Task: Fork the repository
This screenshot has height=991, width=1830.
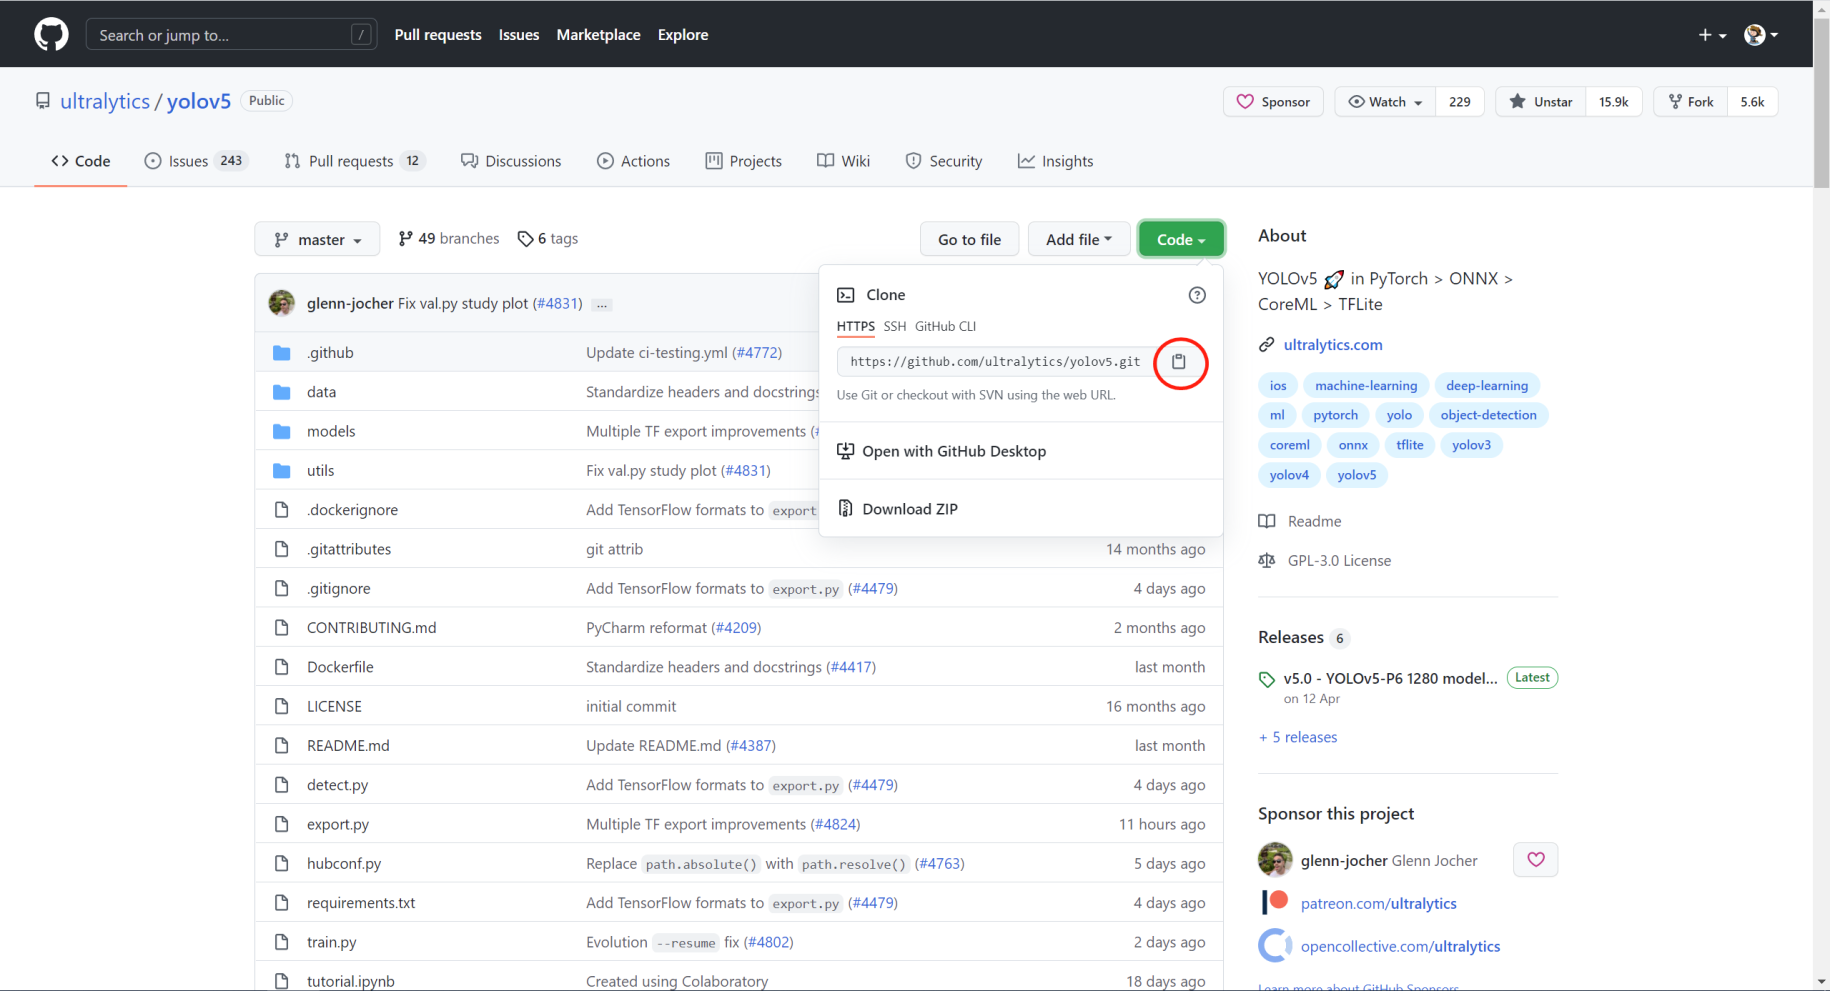Action: point(1691,102)
